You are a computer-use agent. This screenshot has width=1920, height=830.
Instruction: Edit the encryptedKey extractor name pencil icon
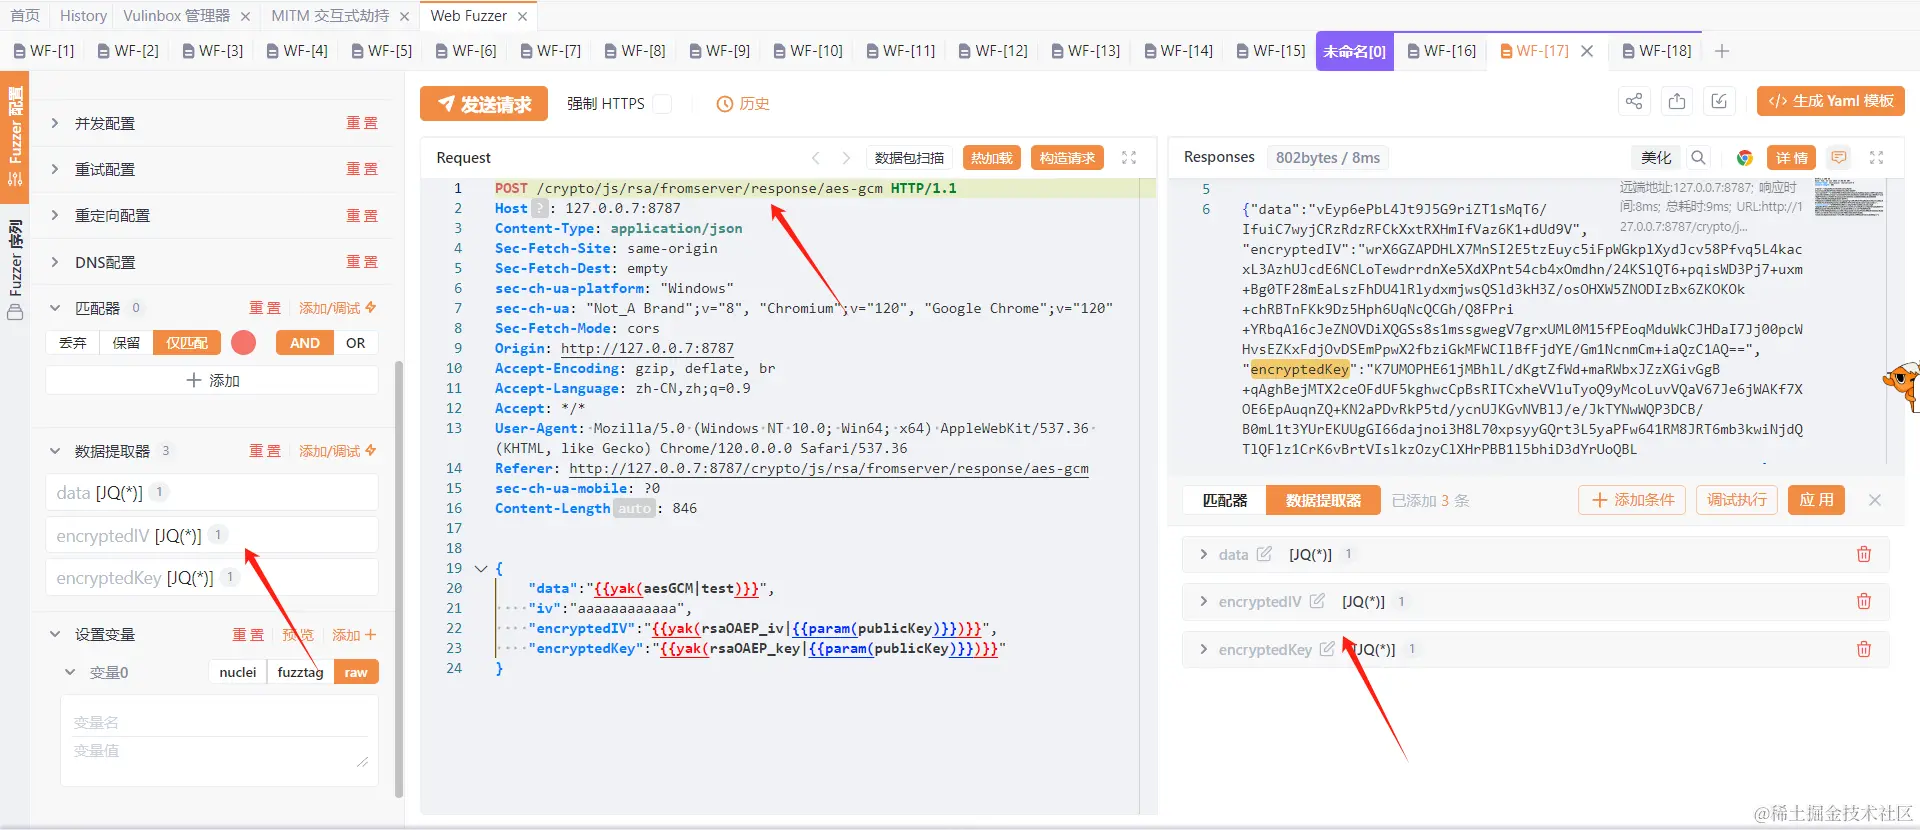point(1327,648)
